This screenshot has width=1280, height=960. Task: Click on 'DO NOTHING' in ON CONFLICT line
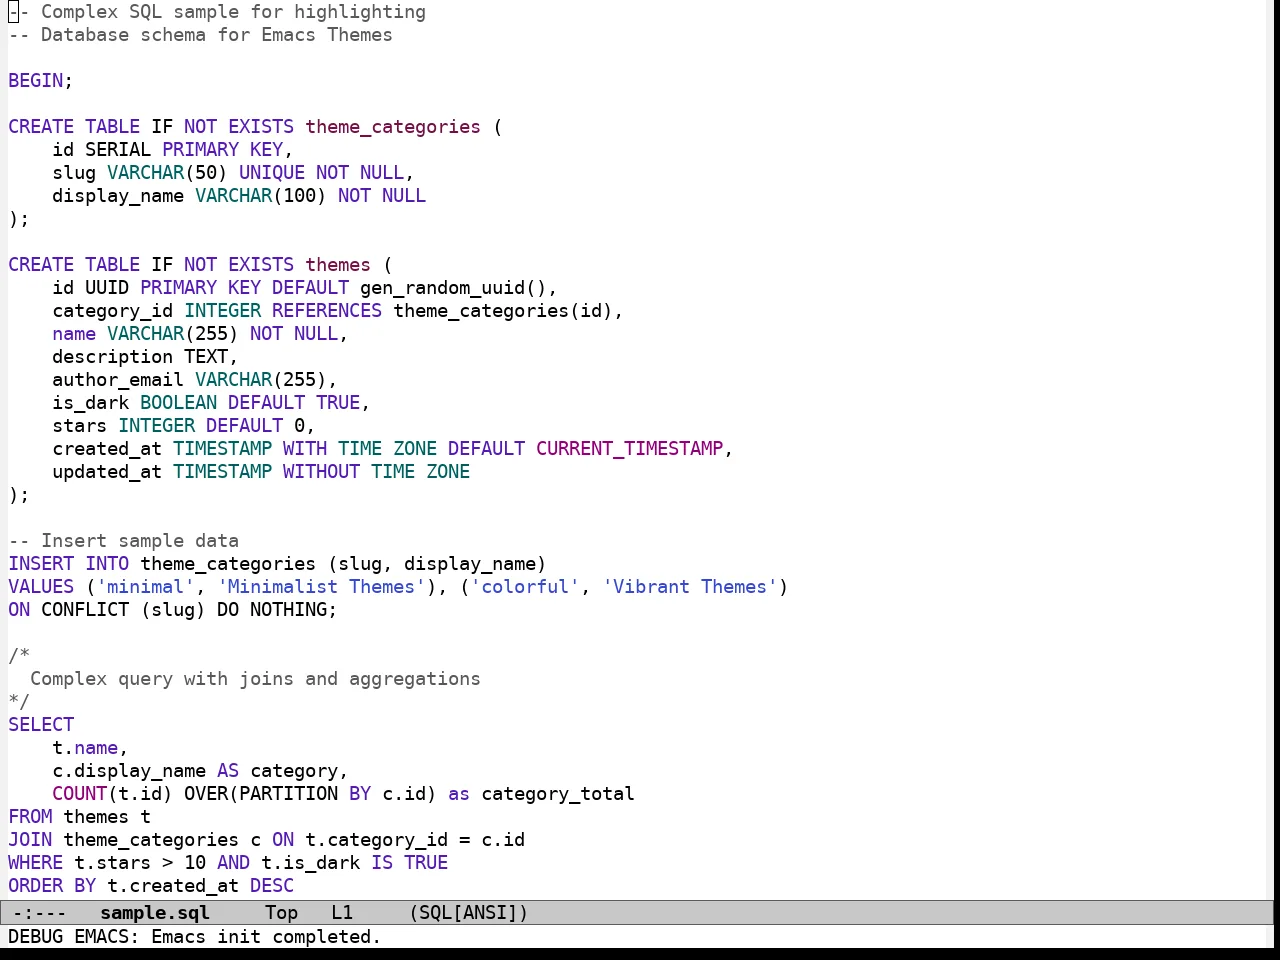[x=272, y=610]
